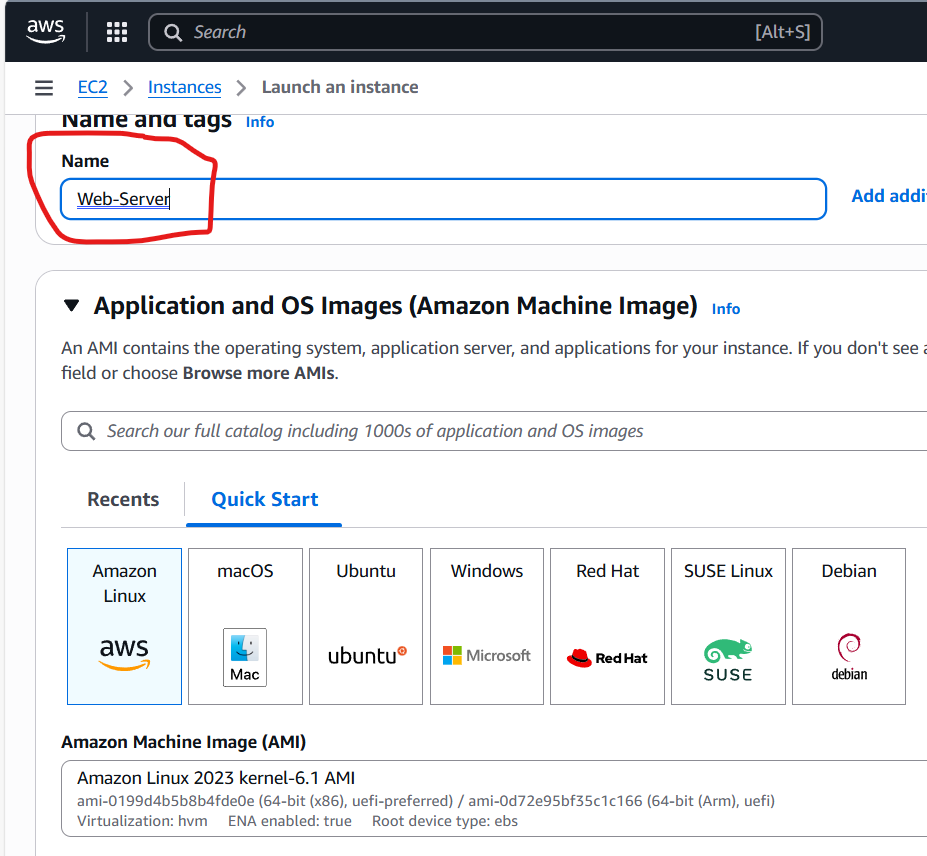Open the AWS services grid menu

[x=117, y=32]
